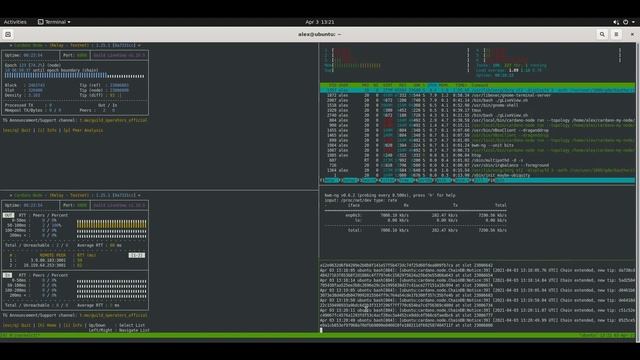Viewport: 640px width, 360px height.
Task: Open the hamburger menu in terminal header
Action: (616, 35)
